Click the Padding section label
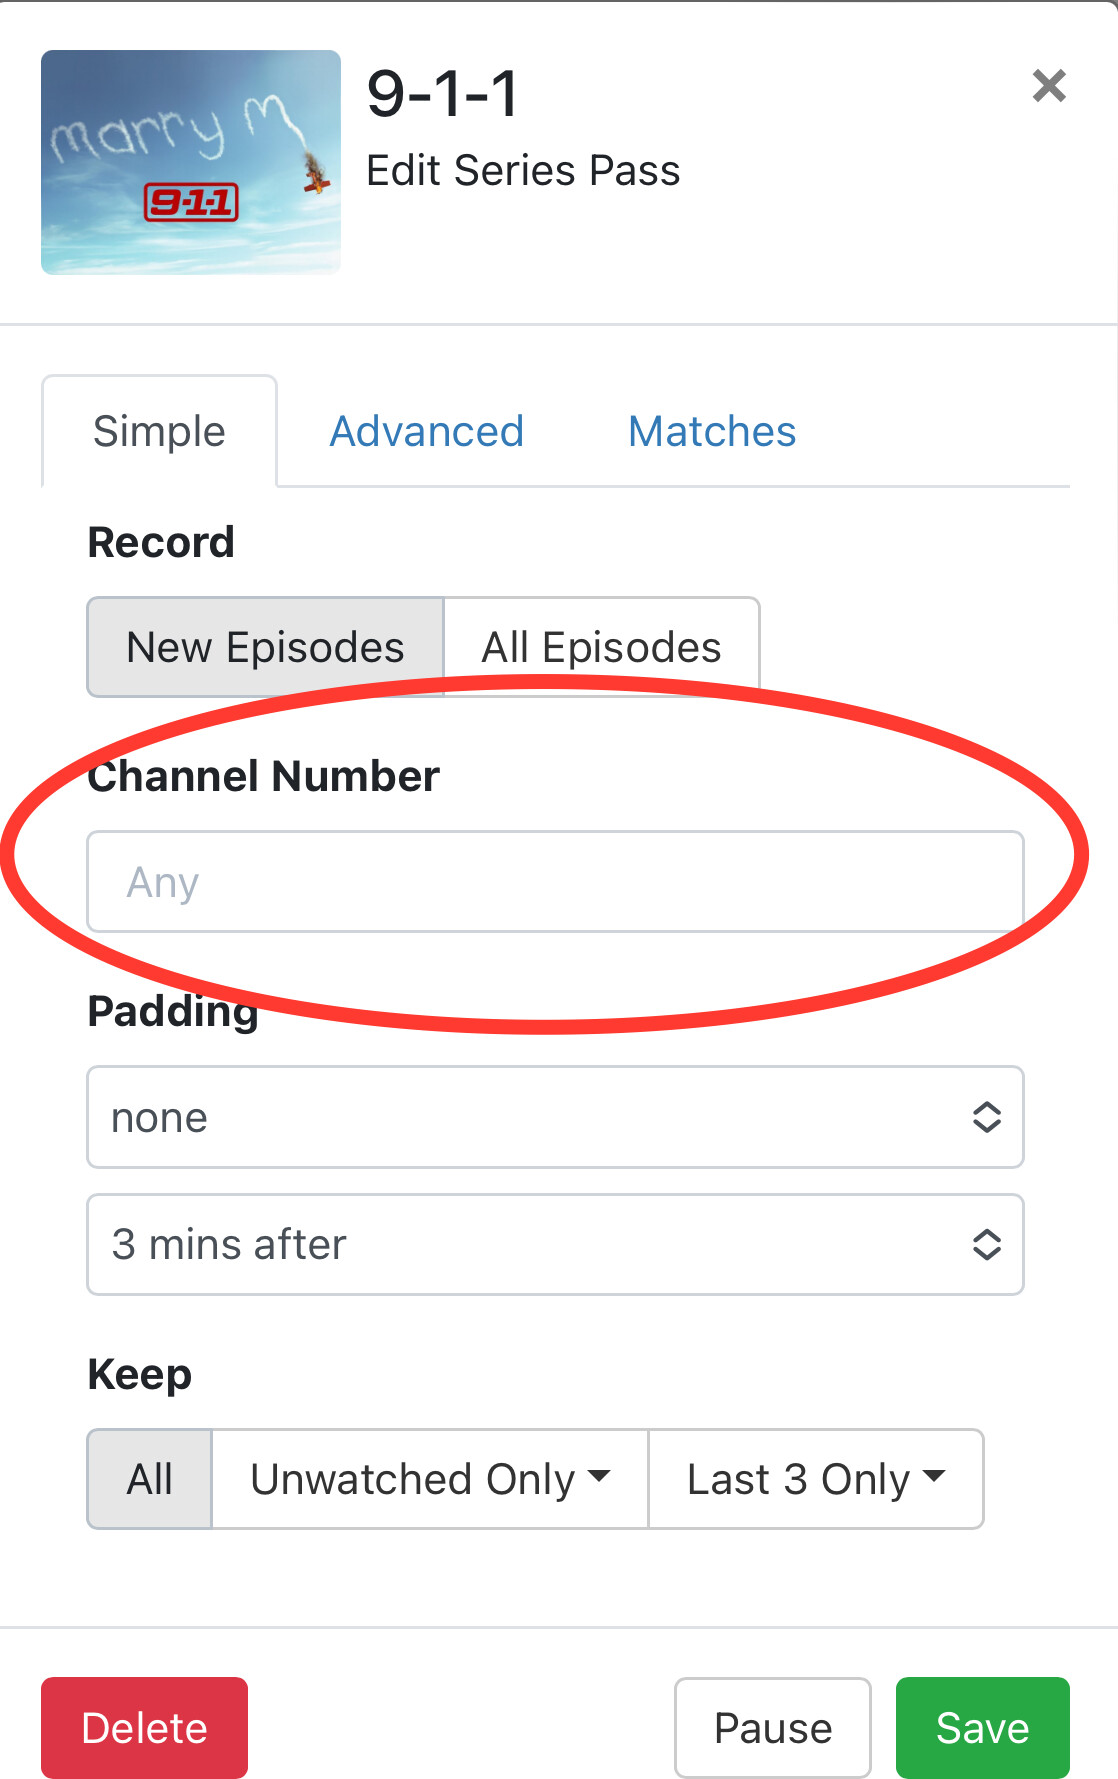Image resolution: width=1118 pixels, height=1779 pixels. click(173, 1012)
